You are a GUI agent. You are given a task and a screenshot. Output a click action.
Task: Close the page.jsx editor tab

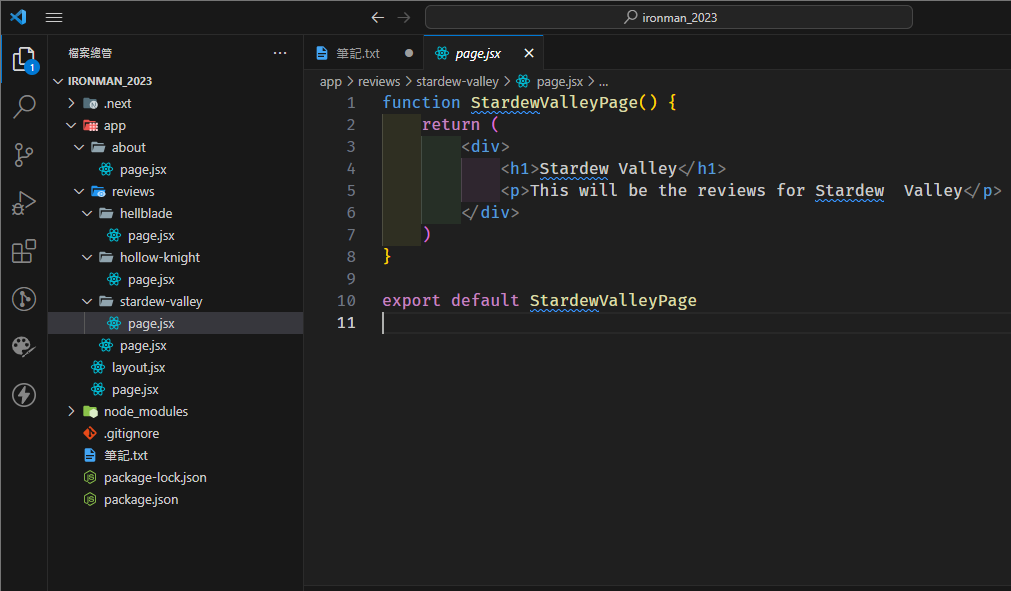pos(529,53)
